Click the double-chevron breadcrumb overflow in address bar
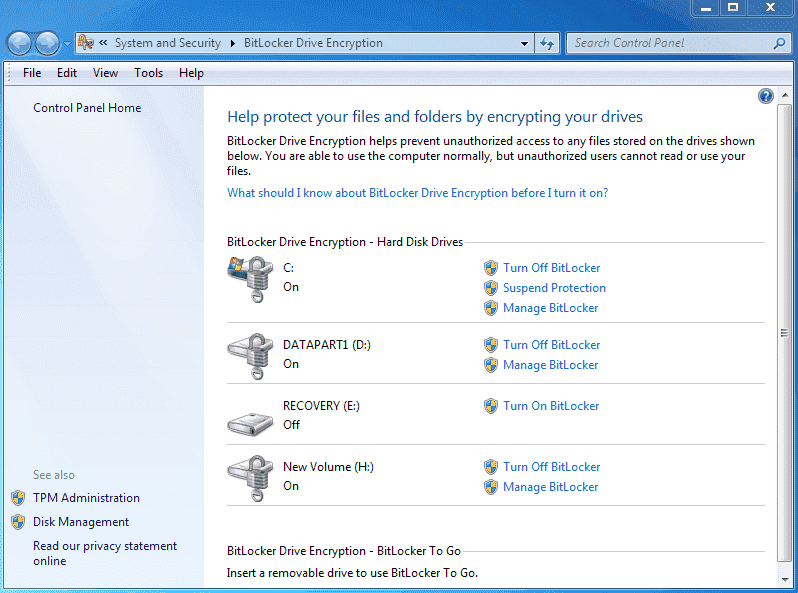Screen dimensions: 798x593 pos(103,43)
